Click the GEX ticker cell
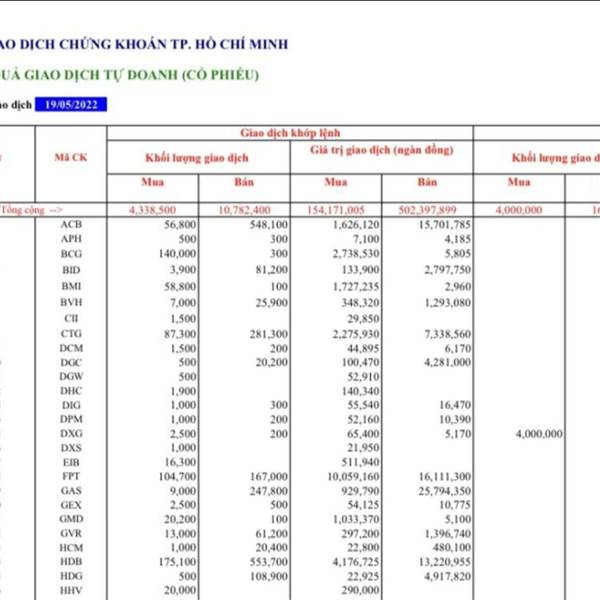 coord(71,505)
